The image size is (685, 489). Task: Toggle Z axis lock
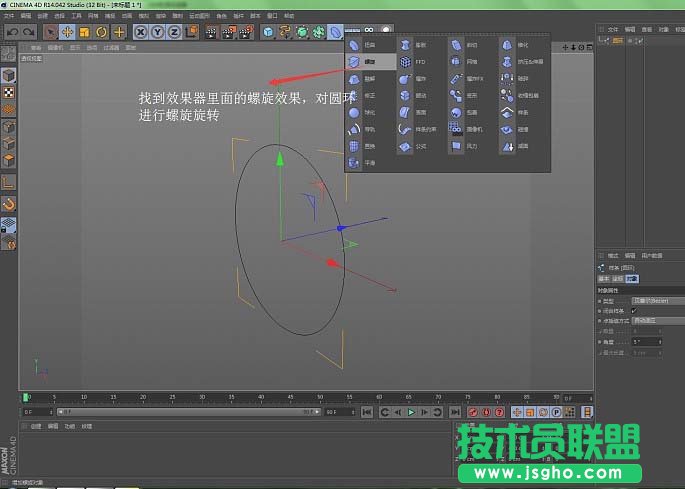(174, 32)
